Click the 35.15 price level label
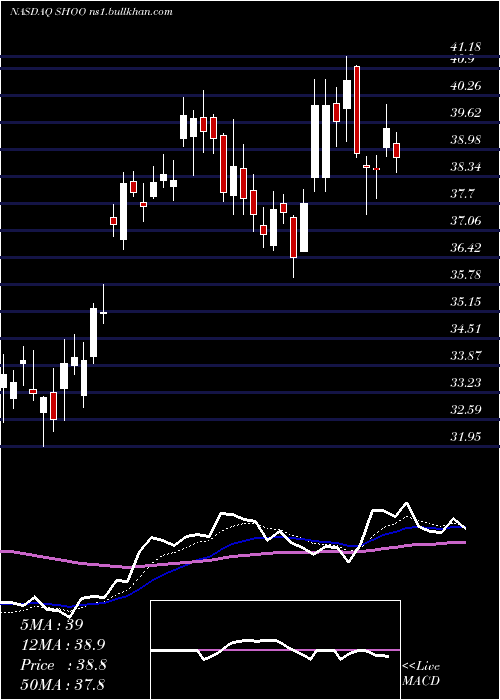 pyautogui.click(x=466, y=302)
